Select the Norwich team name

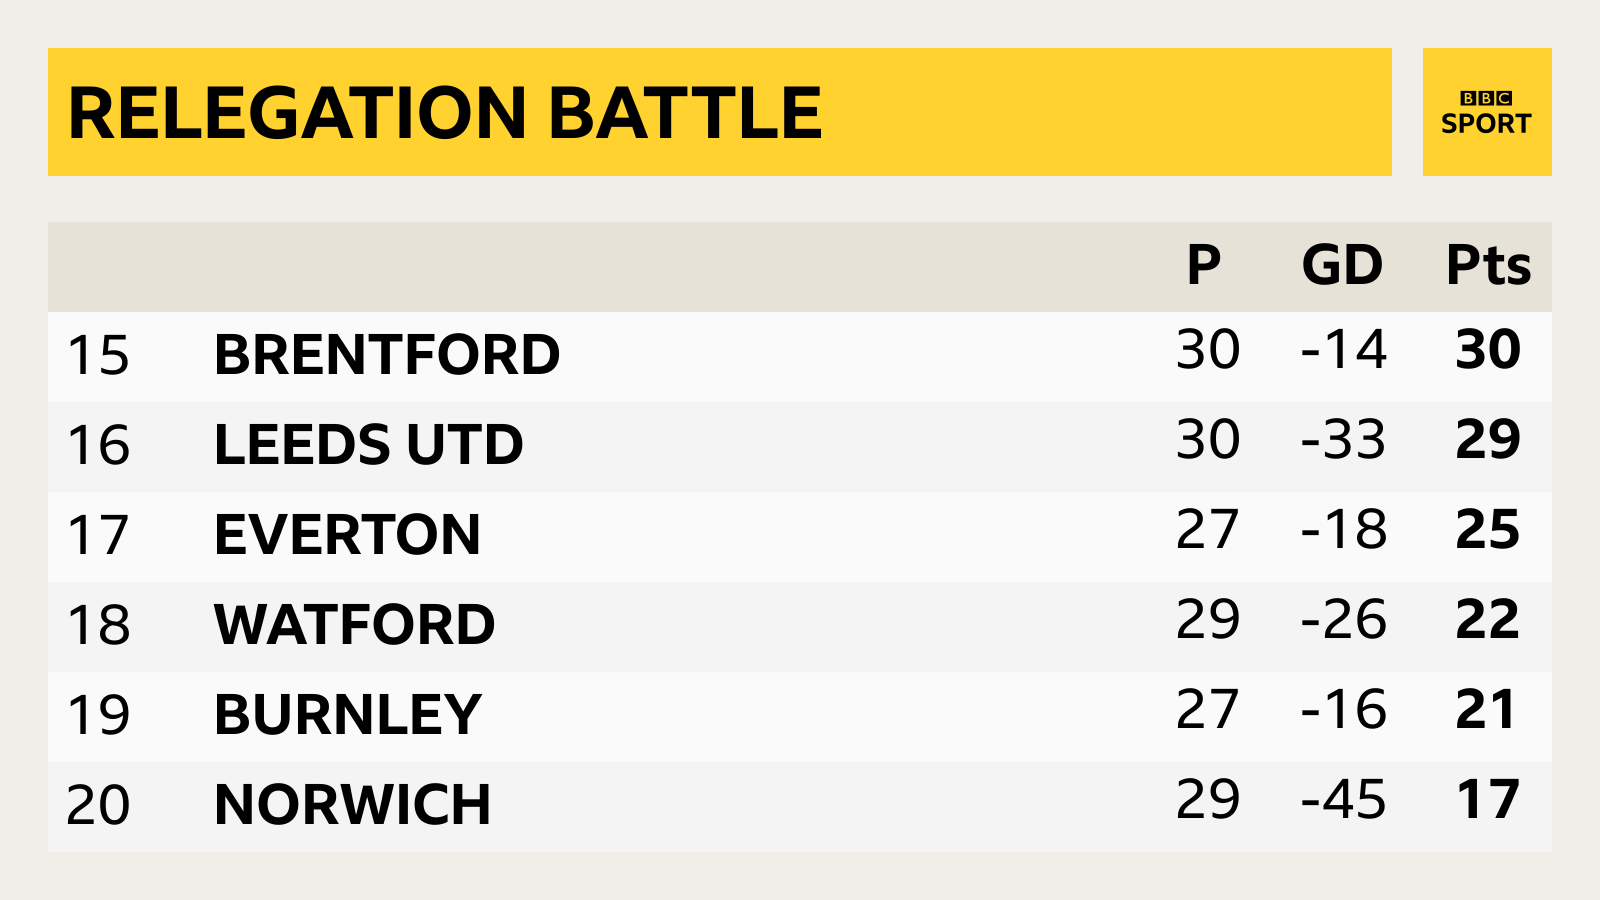(x=352, y=805)
